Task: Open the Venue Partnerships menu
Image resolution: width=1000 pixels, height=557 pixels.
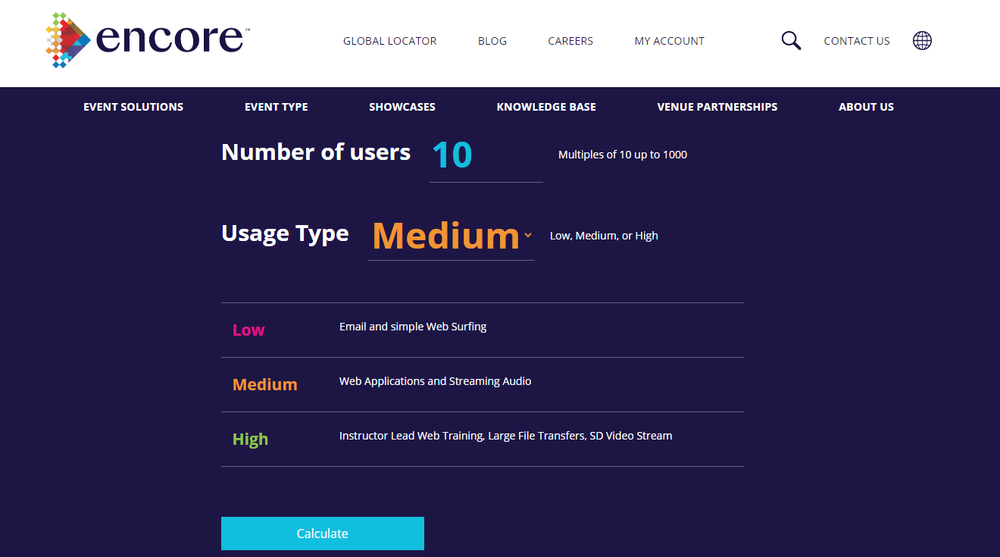Action: coord(717,107)
